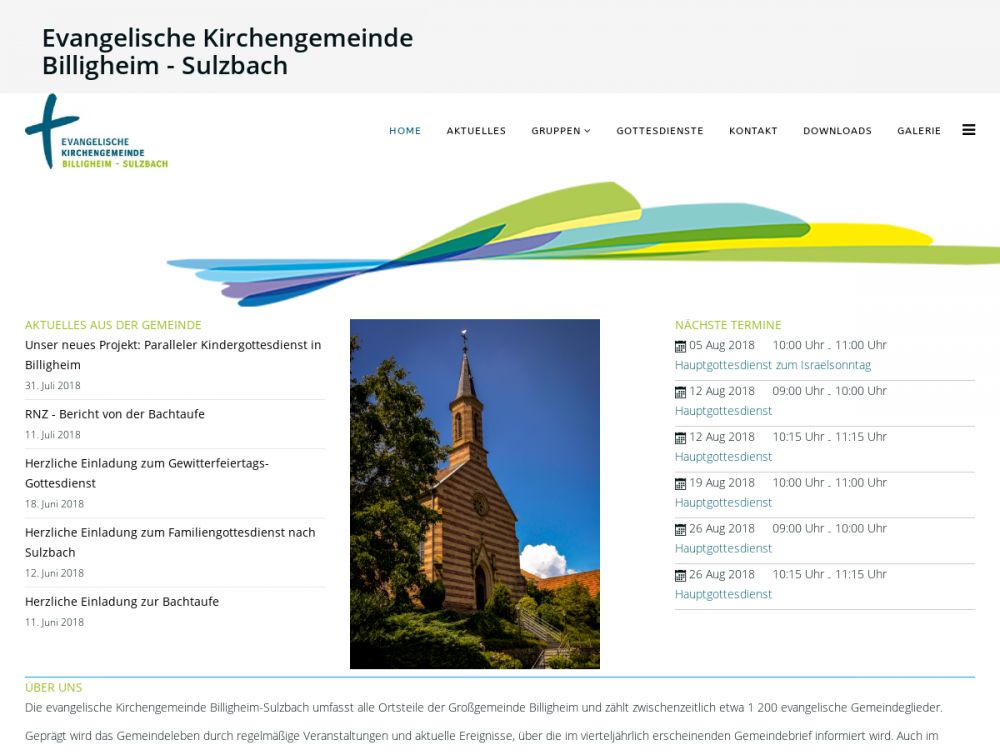1000x750 pixels.
Task: Click the church photo
Action: click(x=475, y=494)
